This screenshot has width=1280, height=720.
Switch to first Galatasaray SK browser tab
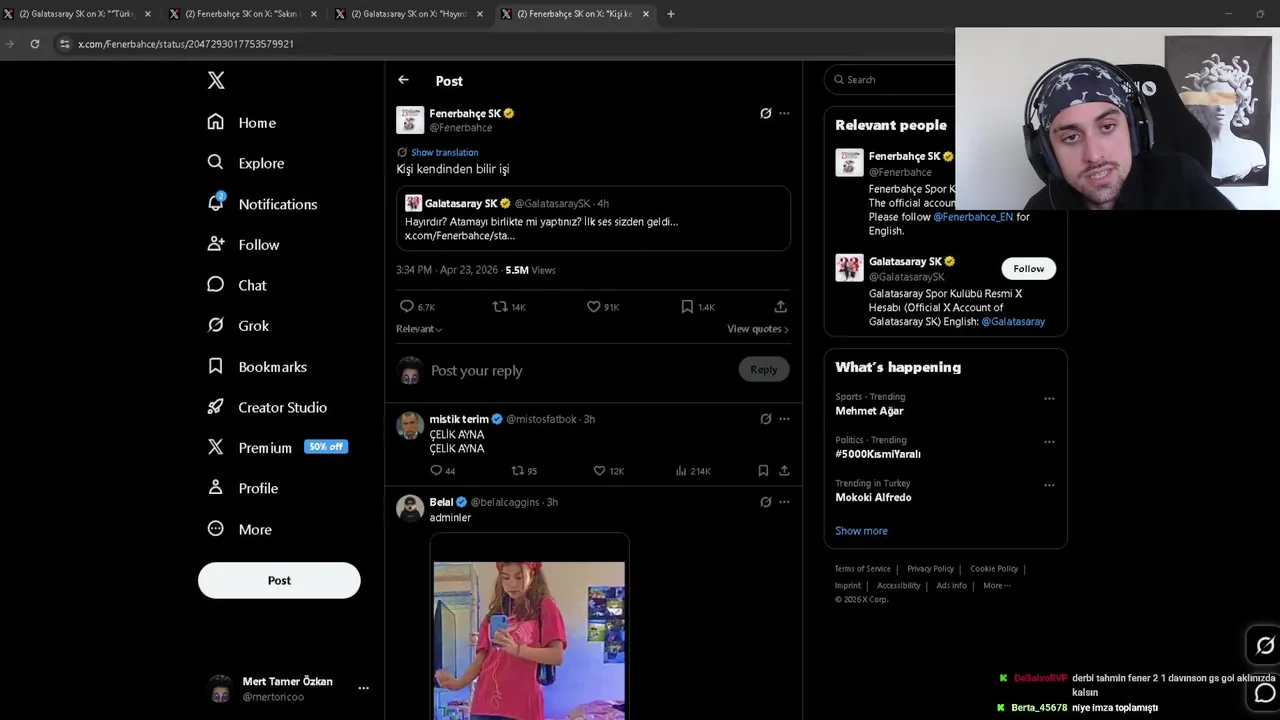[78, 14]
